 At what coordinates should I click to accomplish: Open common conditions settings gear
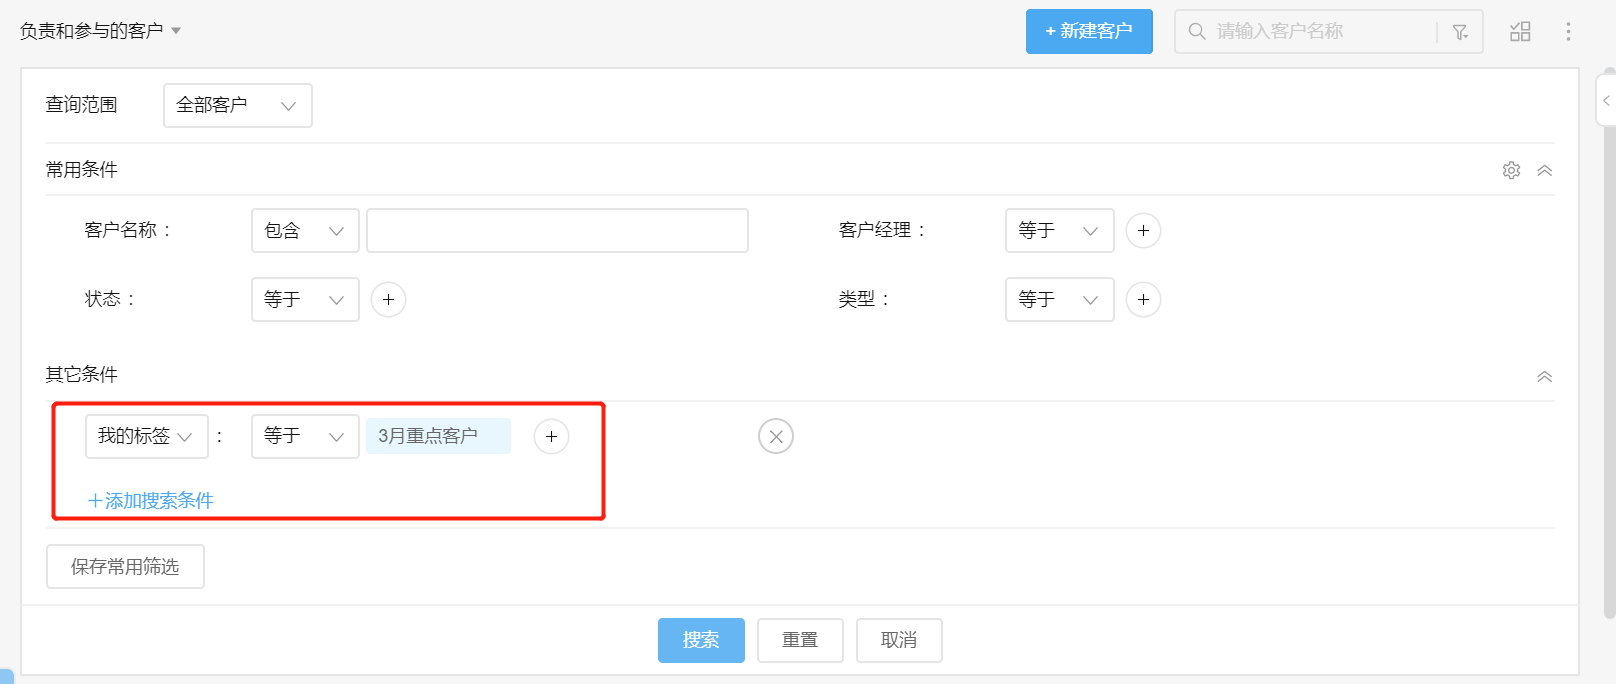(x=1511, y=171)
